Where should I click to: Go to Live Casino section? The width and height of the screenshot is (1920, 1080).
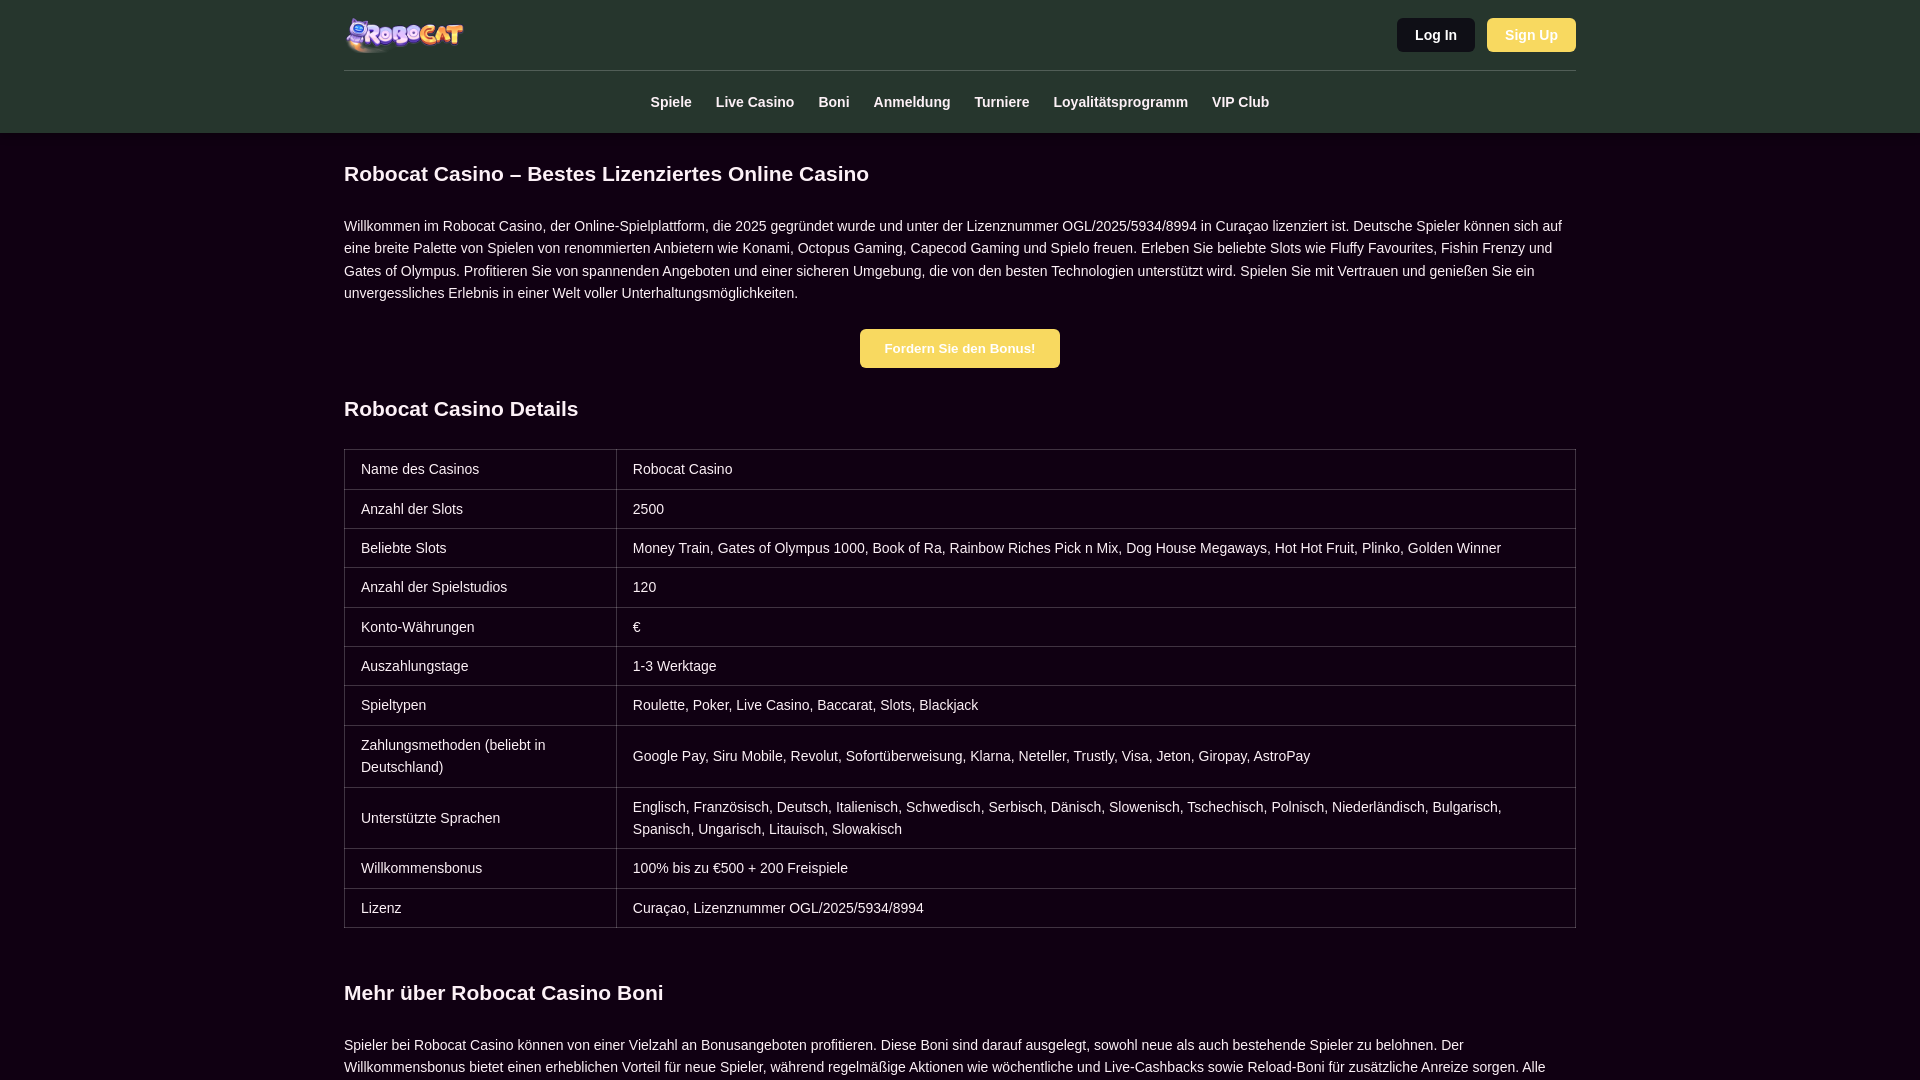pyautogui.click(x=755, y=102)
